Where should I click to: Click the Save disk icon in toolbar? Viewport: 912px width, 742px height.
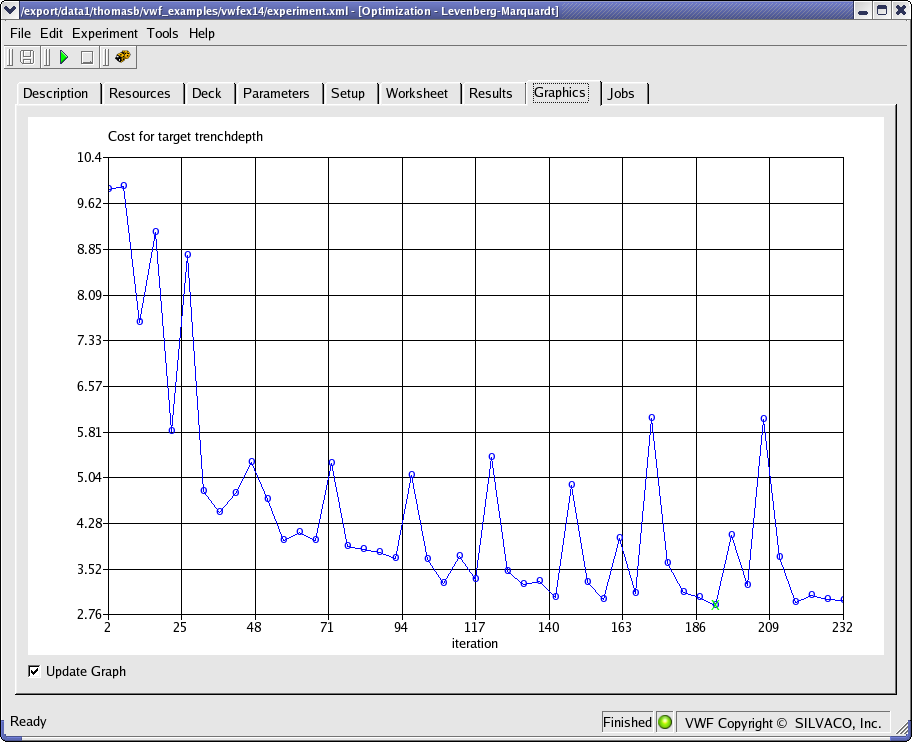[27, 57]
